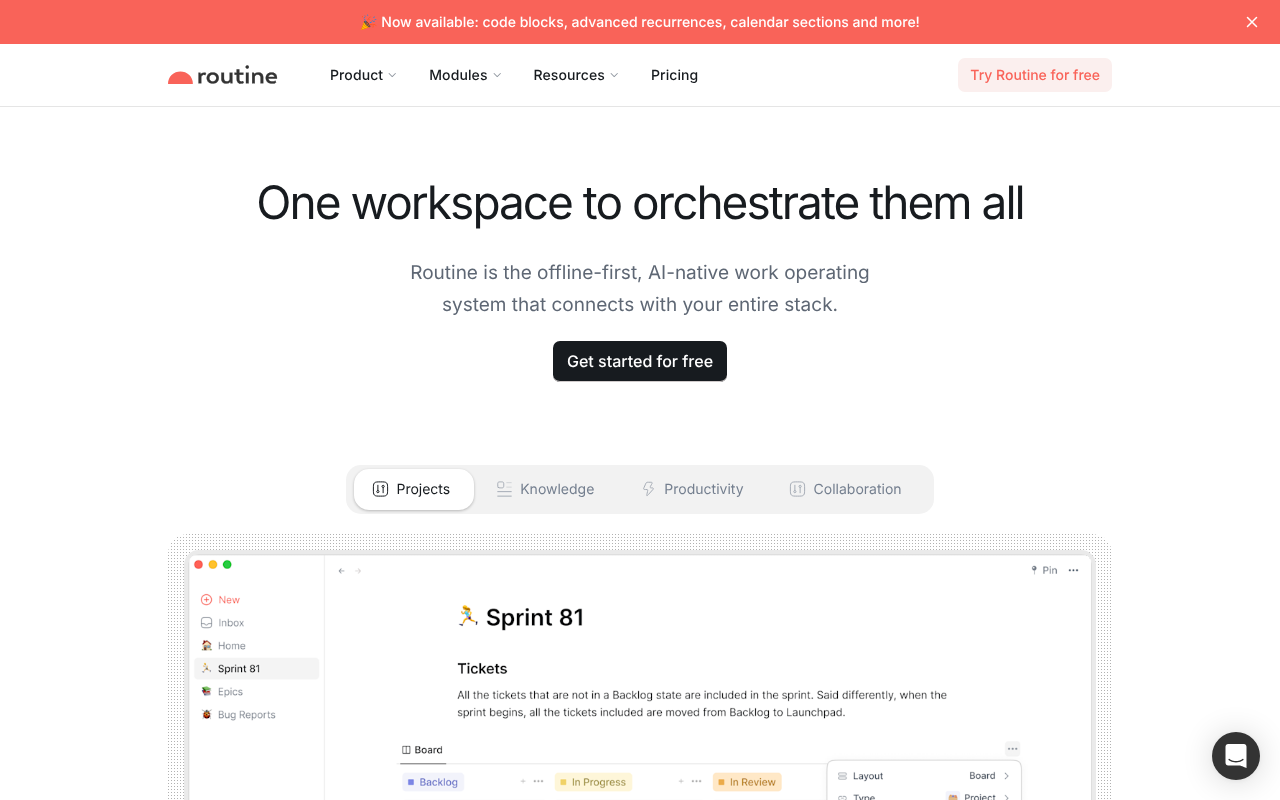Viewport: 1280px width, 800px height.
Task: Click Get started for free
Action: point(639,361)
